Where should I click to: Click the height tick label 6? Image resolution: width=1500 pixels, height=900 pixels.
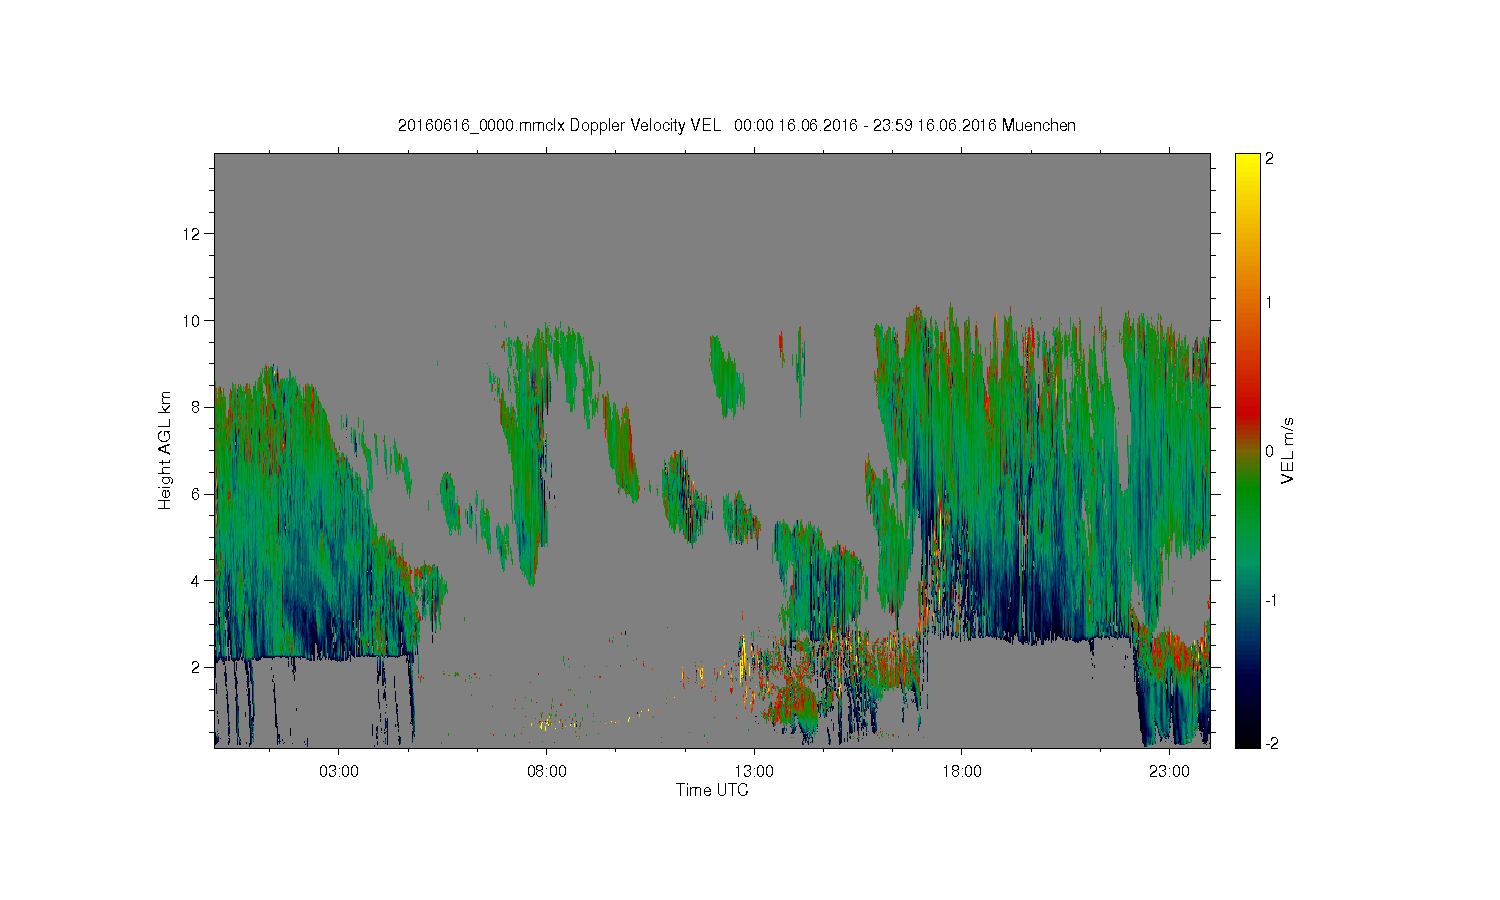[x=197, y=494]
